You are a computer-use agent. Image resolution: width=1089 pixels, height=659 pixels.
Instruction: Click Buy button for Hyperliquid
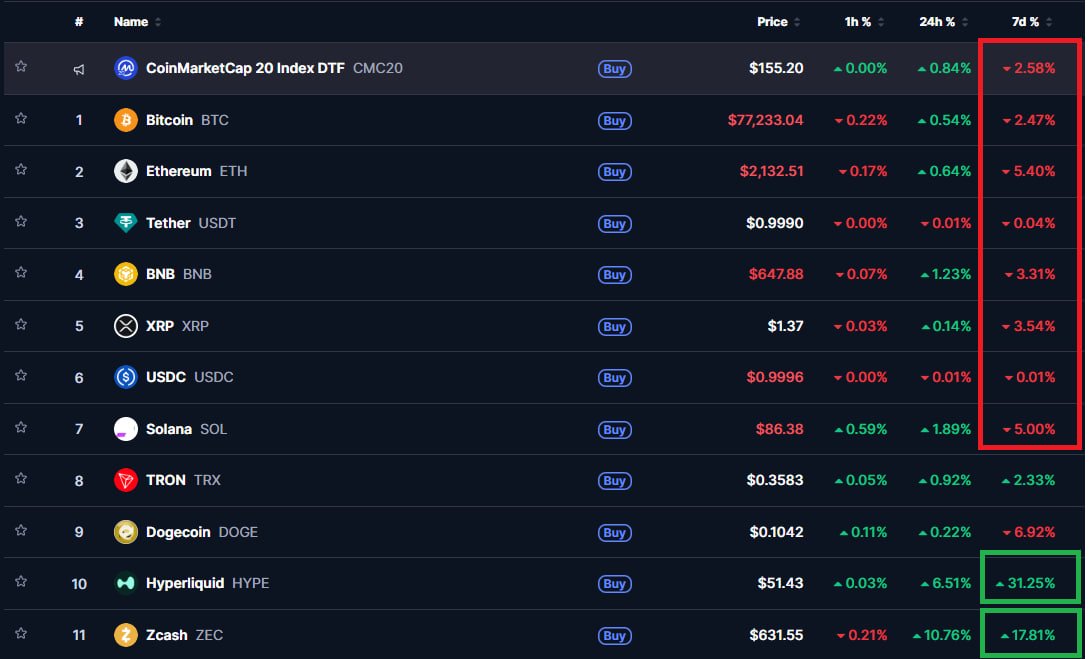click(x=615, y=584)
